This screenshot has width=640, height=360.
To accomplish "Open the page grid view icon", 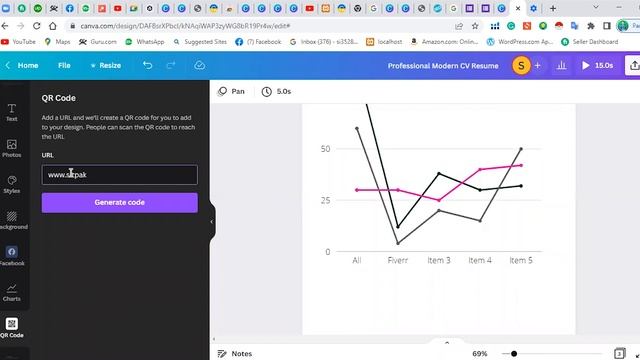I will 620,353.
